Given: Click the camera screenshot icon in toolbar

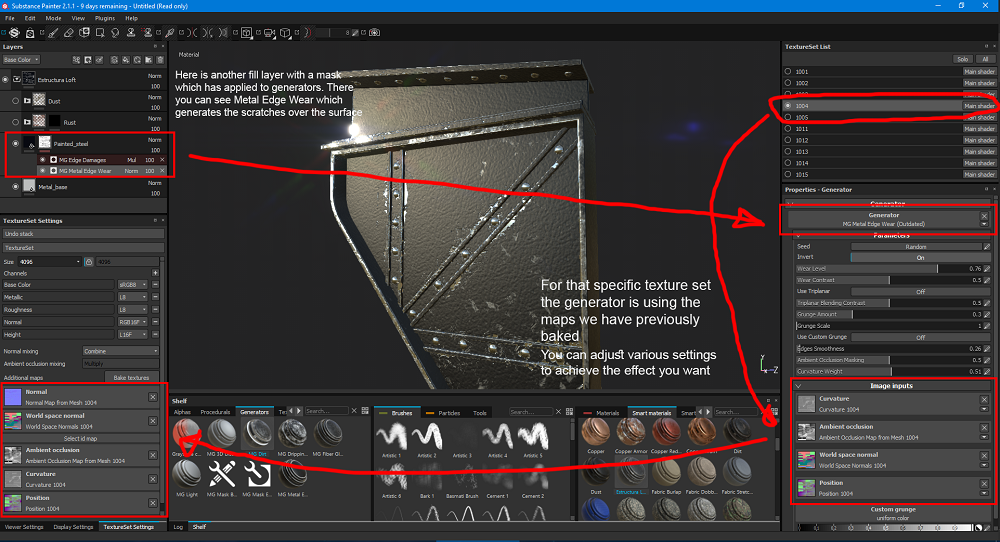Looking at the screenshot, I should click(374, 33).
